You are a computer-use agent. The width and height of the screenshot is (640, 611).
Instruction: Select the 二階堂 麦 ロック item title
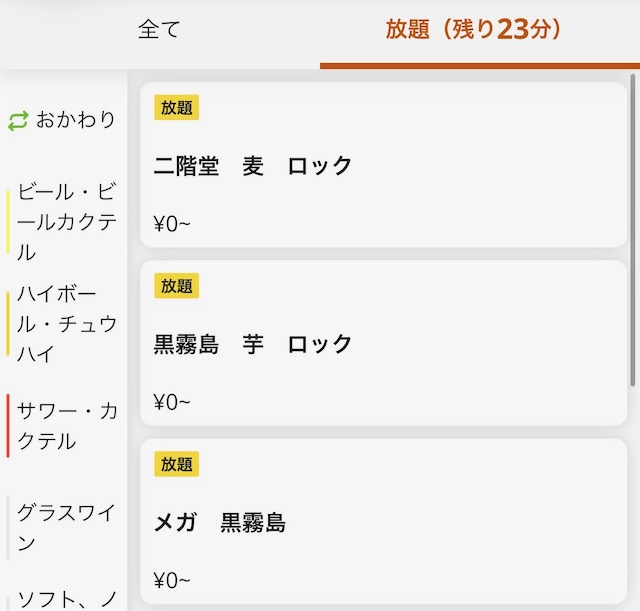click(x=253, y=166)
